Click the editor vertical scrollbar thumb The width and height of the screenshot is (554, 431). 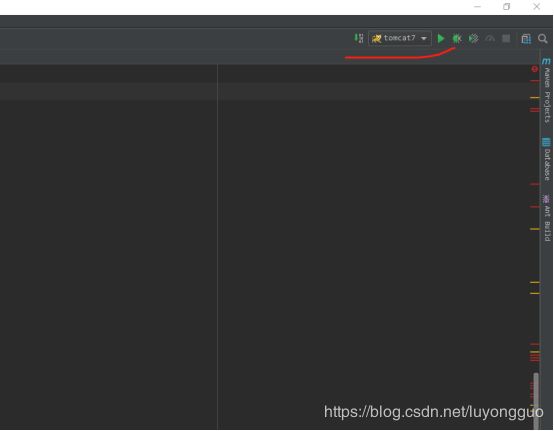point(536,401)
